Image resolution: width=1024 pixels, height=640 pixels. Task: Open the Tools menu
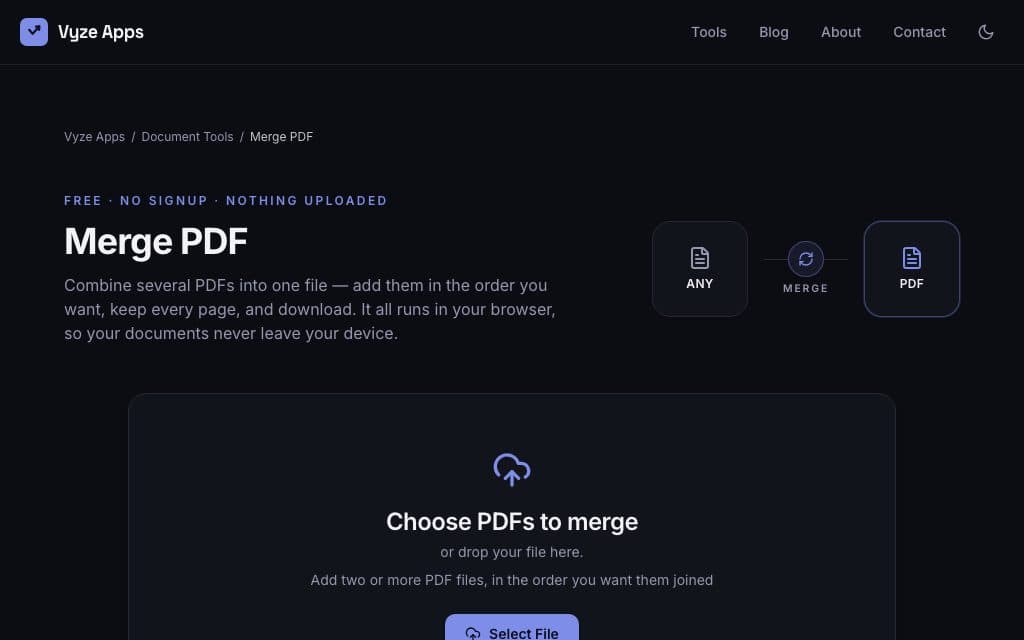pyautogui.click(x=709, y=32)
